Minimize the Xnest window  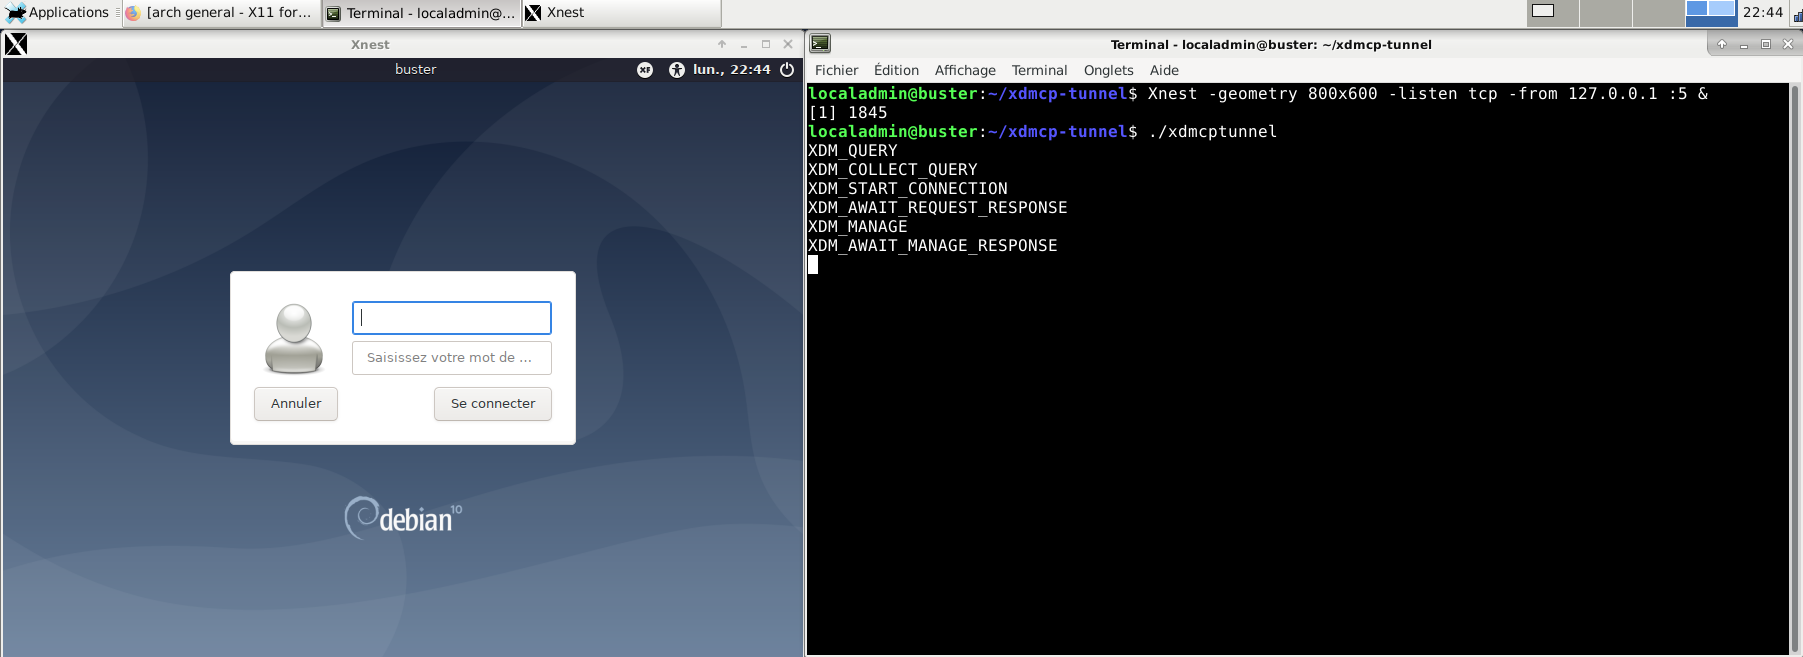tap(744, 44)
